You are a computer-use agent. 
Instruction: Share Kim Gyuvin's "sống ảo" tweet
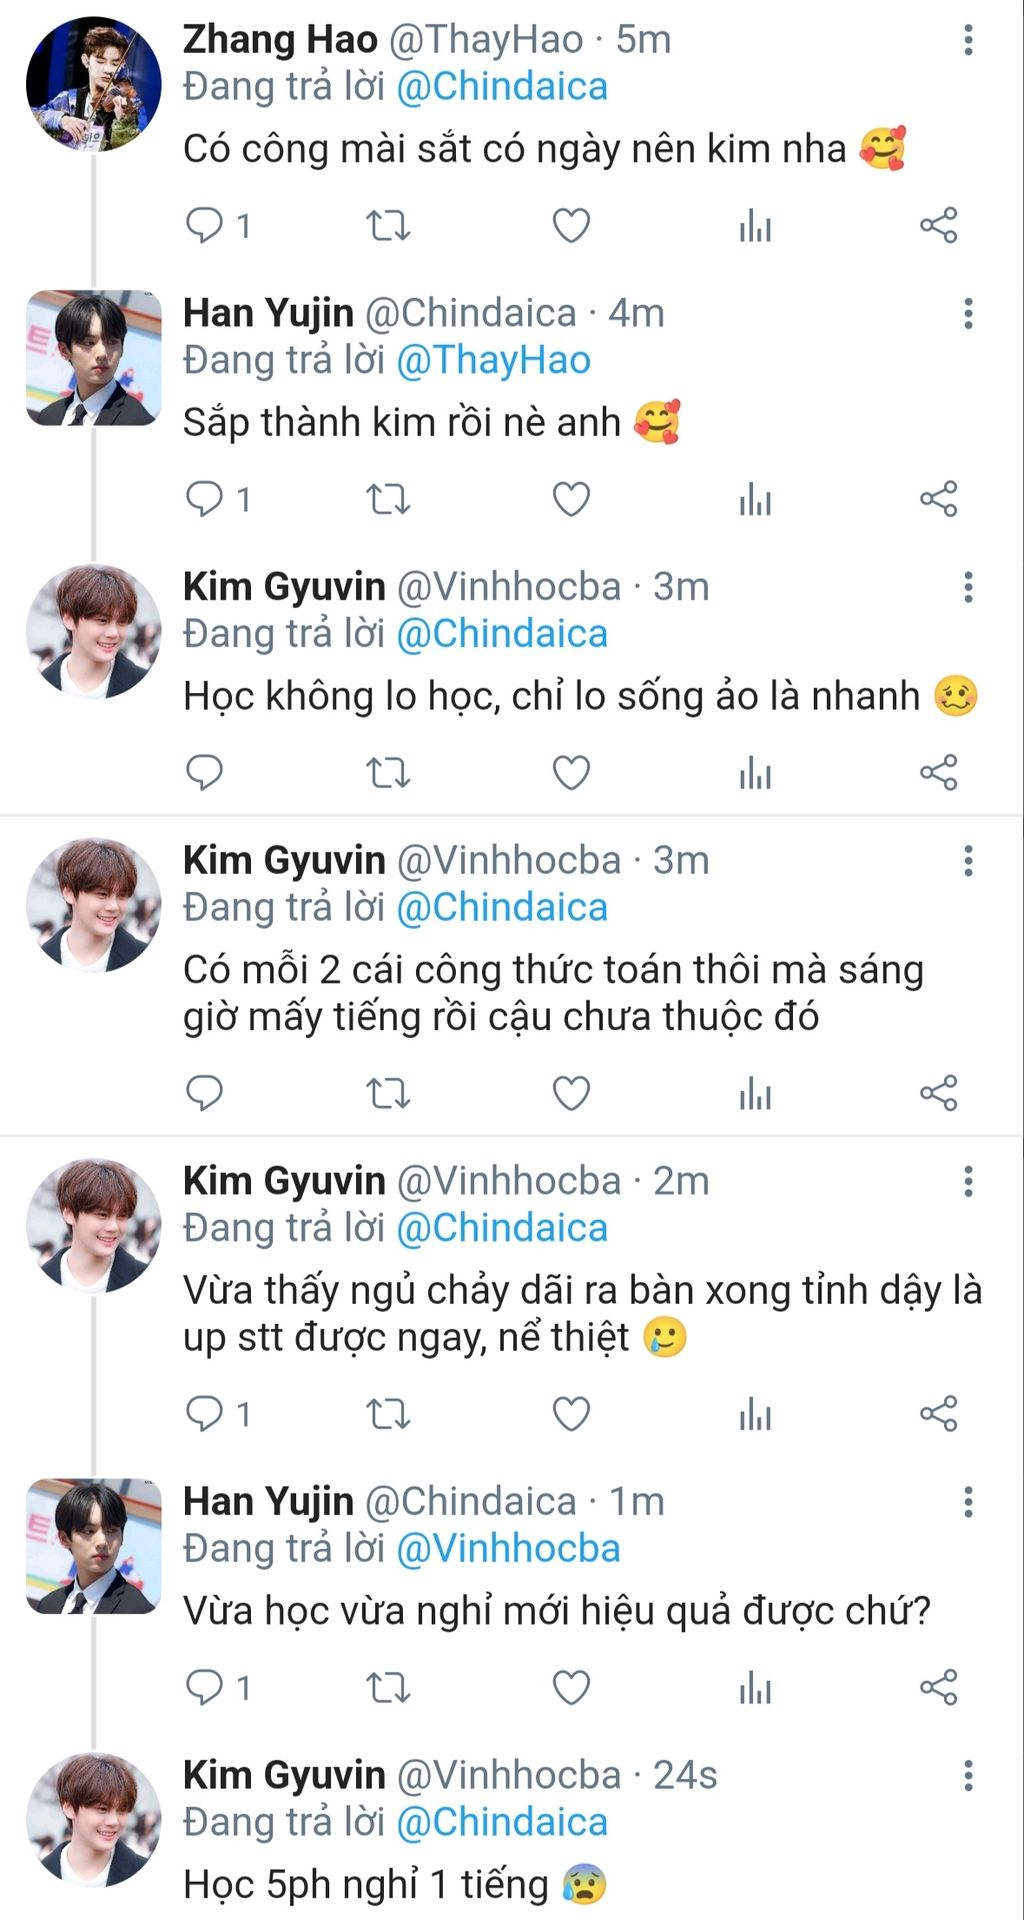[x=938, y=773]
